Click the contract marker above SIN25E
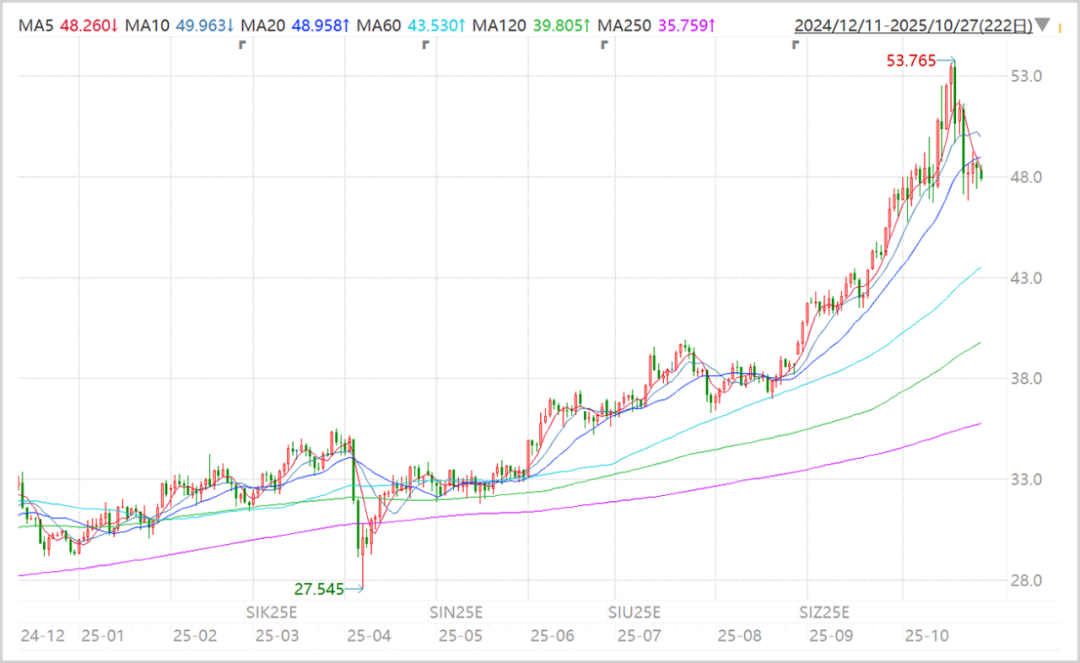This screenshot has height=663, width=1080. 426,45
